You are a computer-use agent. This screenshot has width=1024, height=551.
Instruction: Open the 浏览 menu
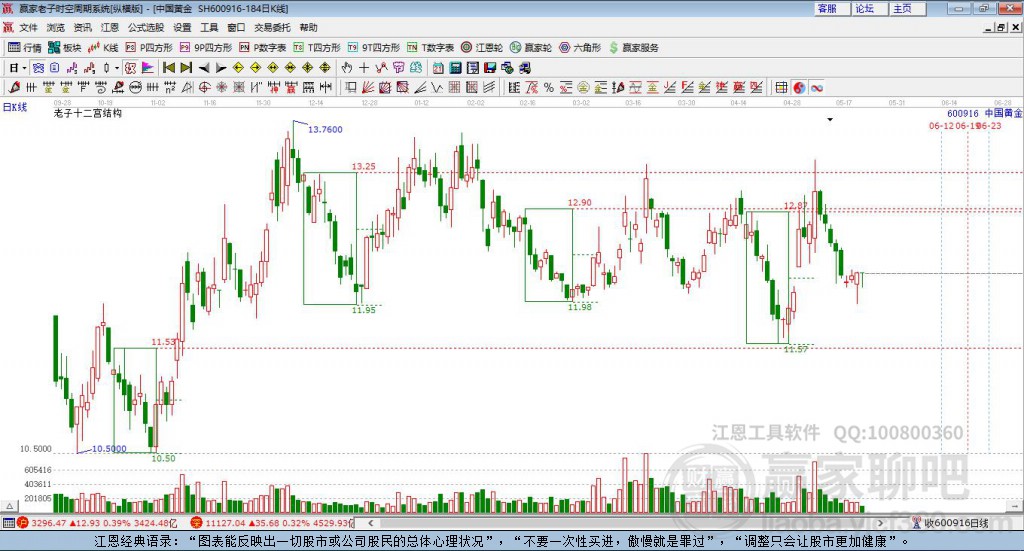(56, 27)
